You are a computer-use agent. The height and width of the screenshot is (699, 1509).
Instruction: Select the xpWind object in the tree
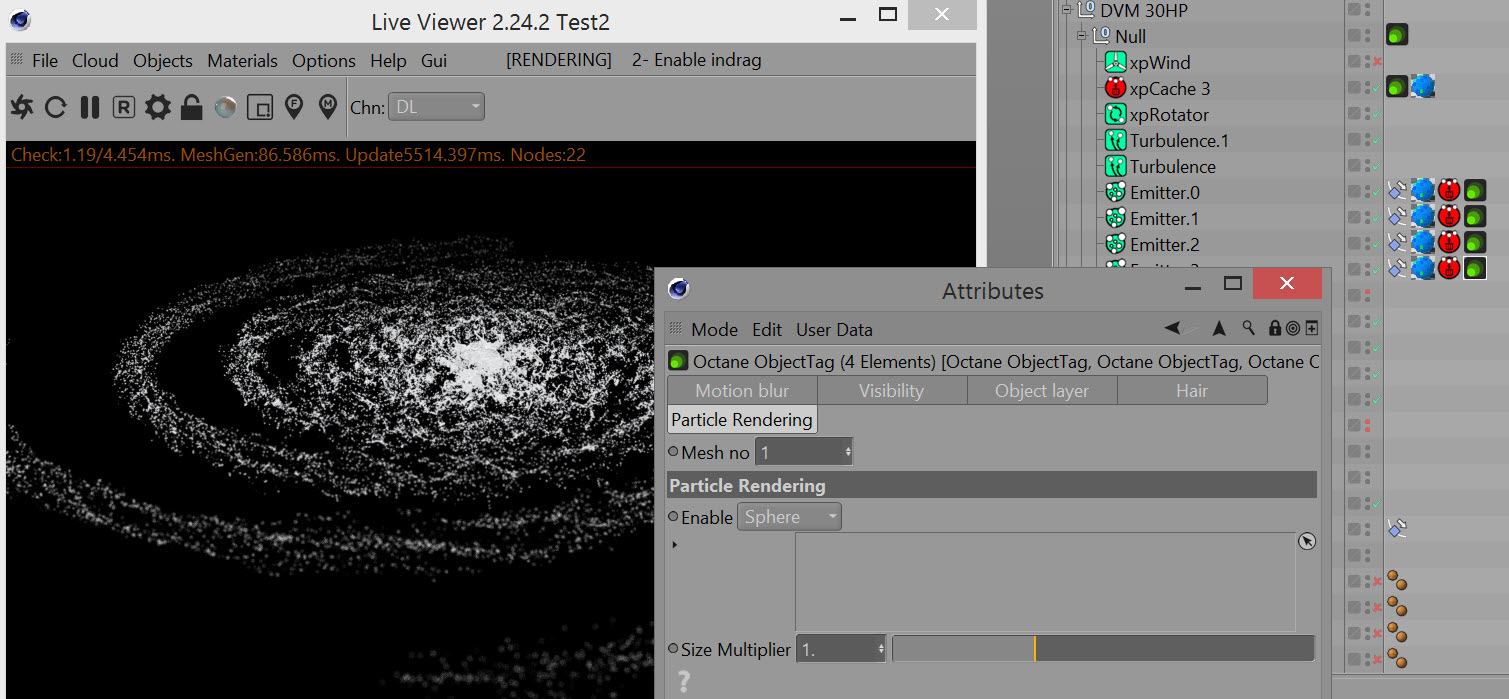point(1160,62)
